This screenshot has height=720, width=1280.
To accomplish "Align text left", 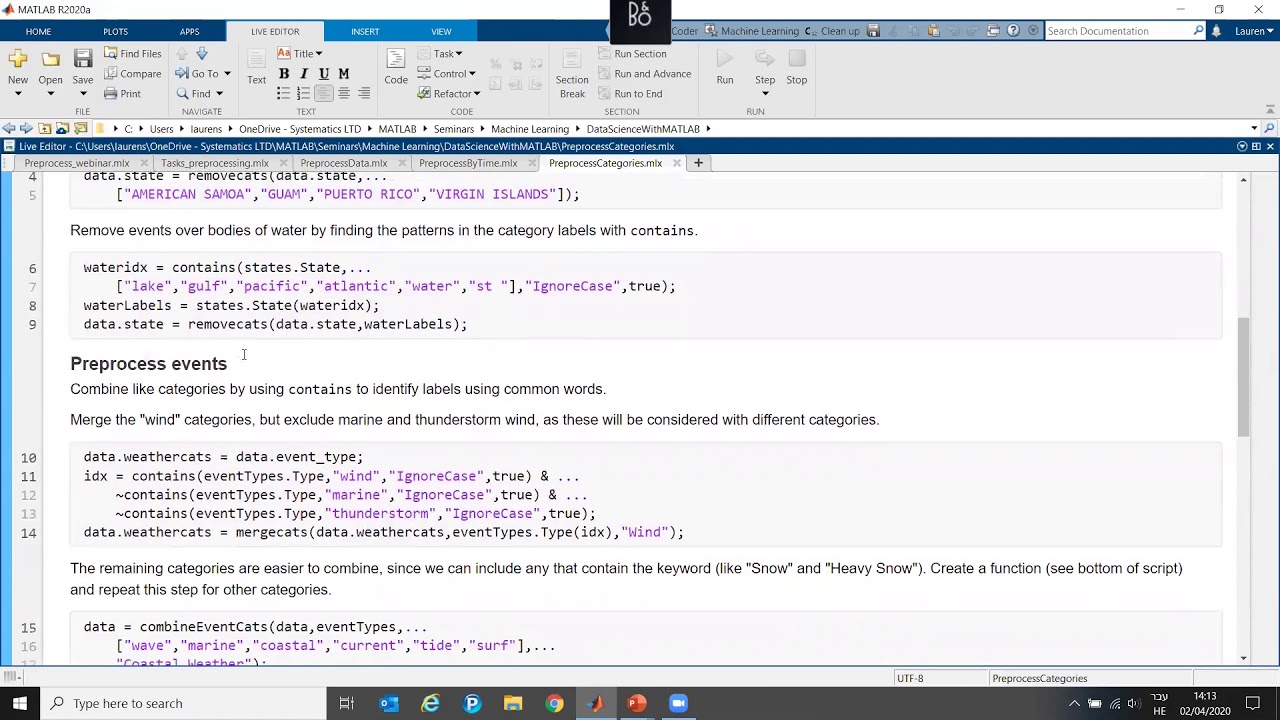I will pos(324,94).
